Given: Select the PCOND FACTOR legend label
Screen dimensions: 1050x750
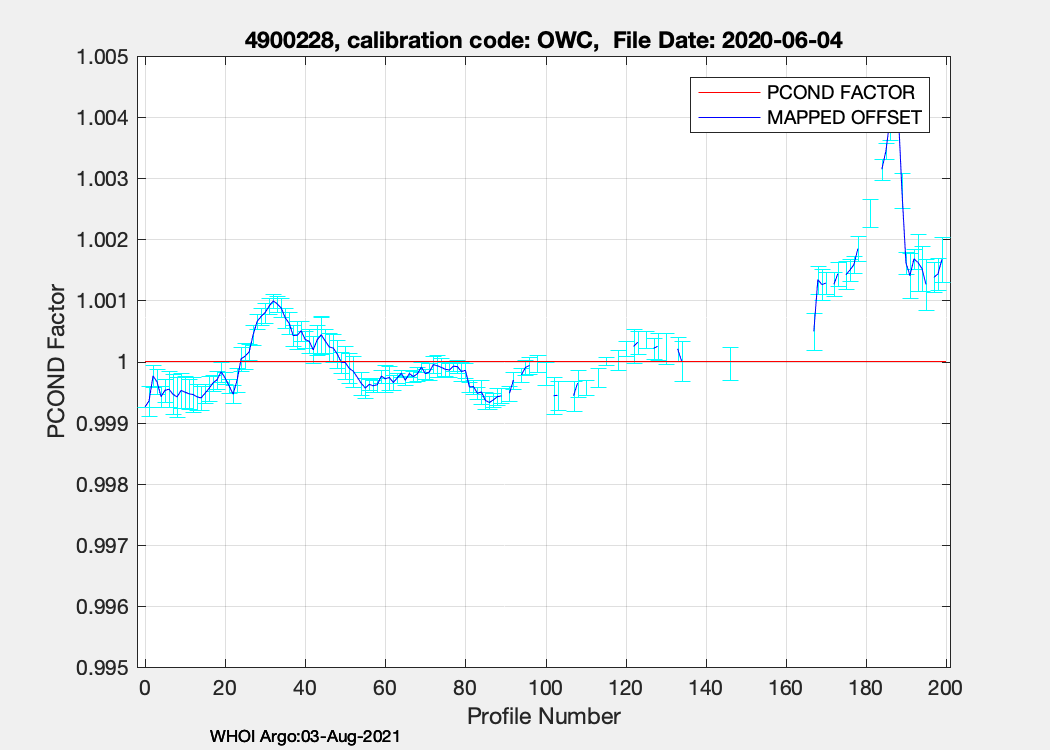Looking at the screenshot, I should [840, 93].
